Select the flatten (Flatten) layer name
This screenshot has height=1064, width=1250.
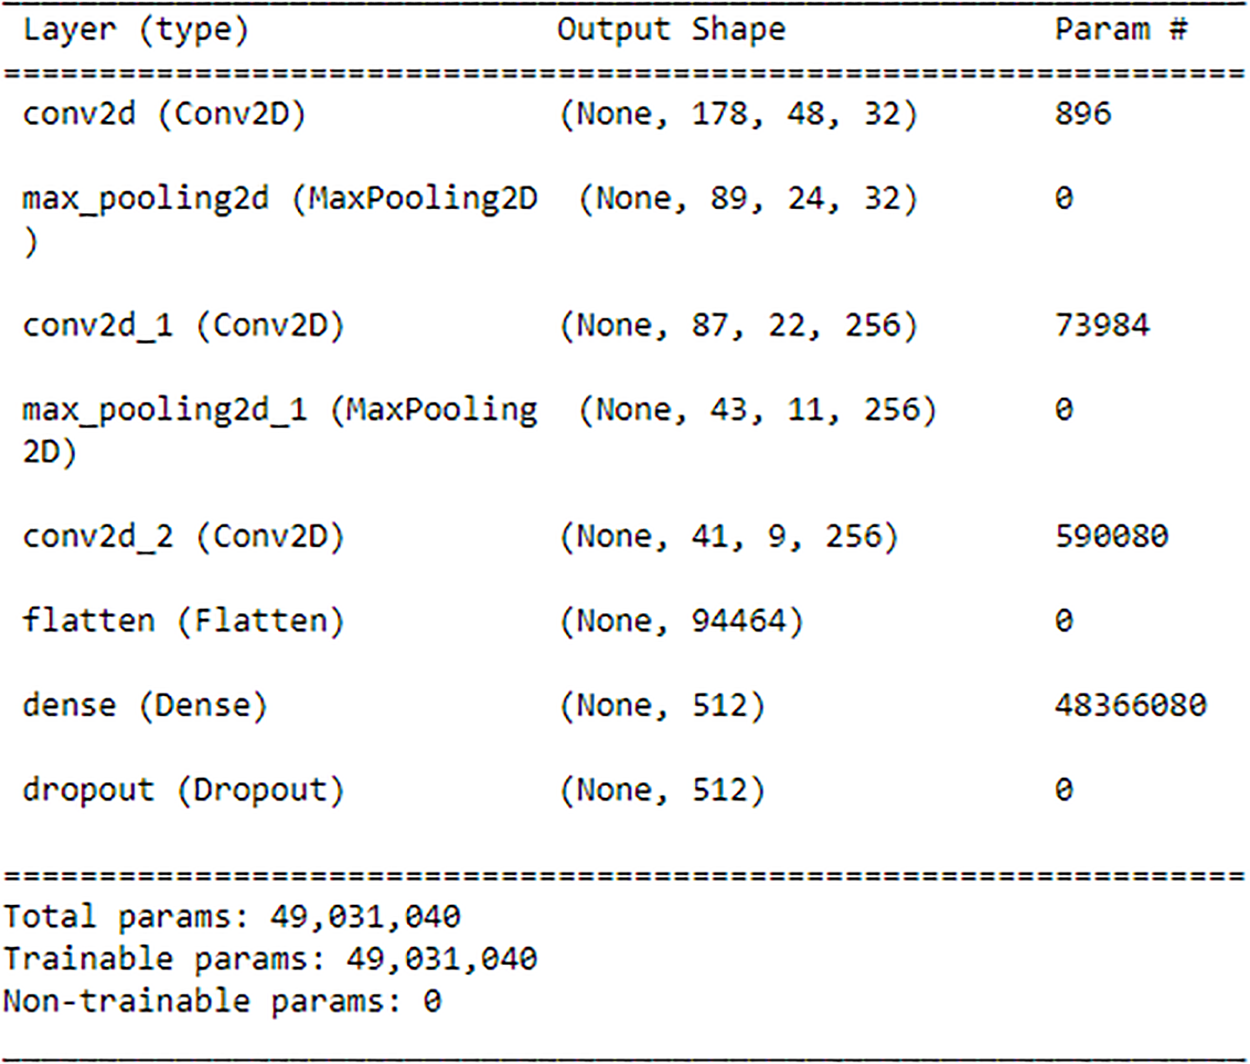(x=183, y=621)
